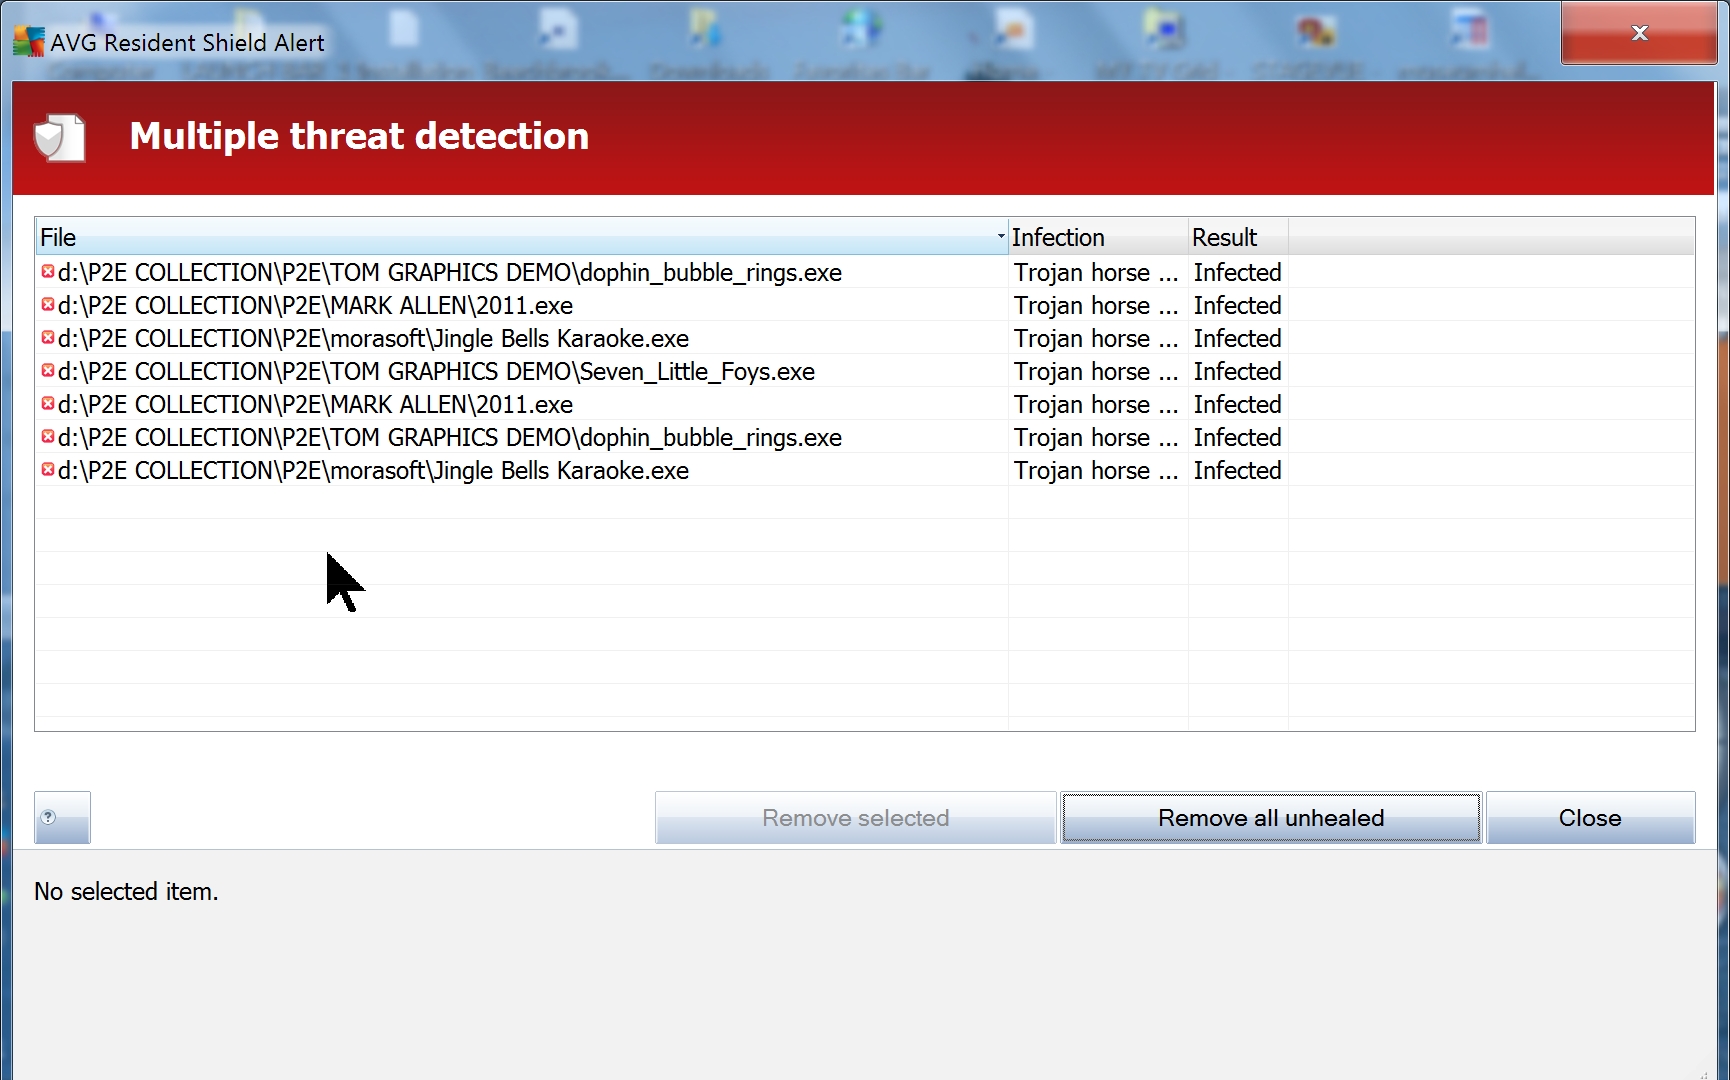Click the red icon on the second 2011.exe row
This screenshot has height=1080, width=1730.
click(x=47, y=404)
